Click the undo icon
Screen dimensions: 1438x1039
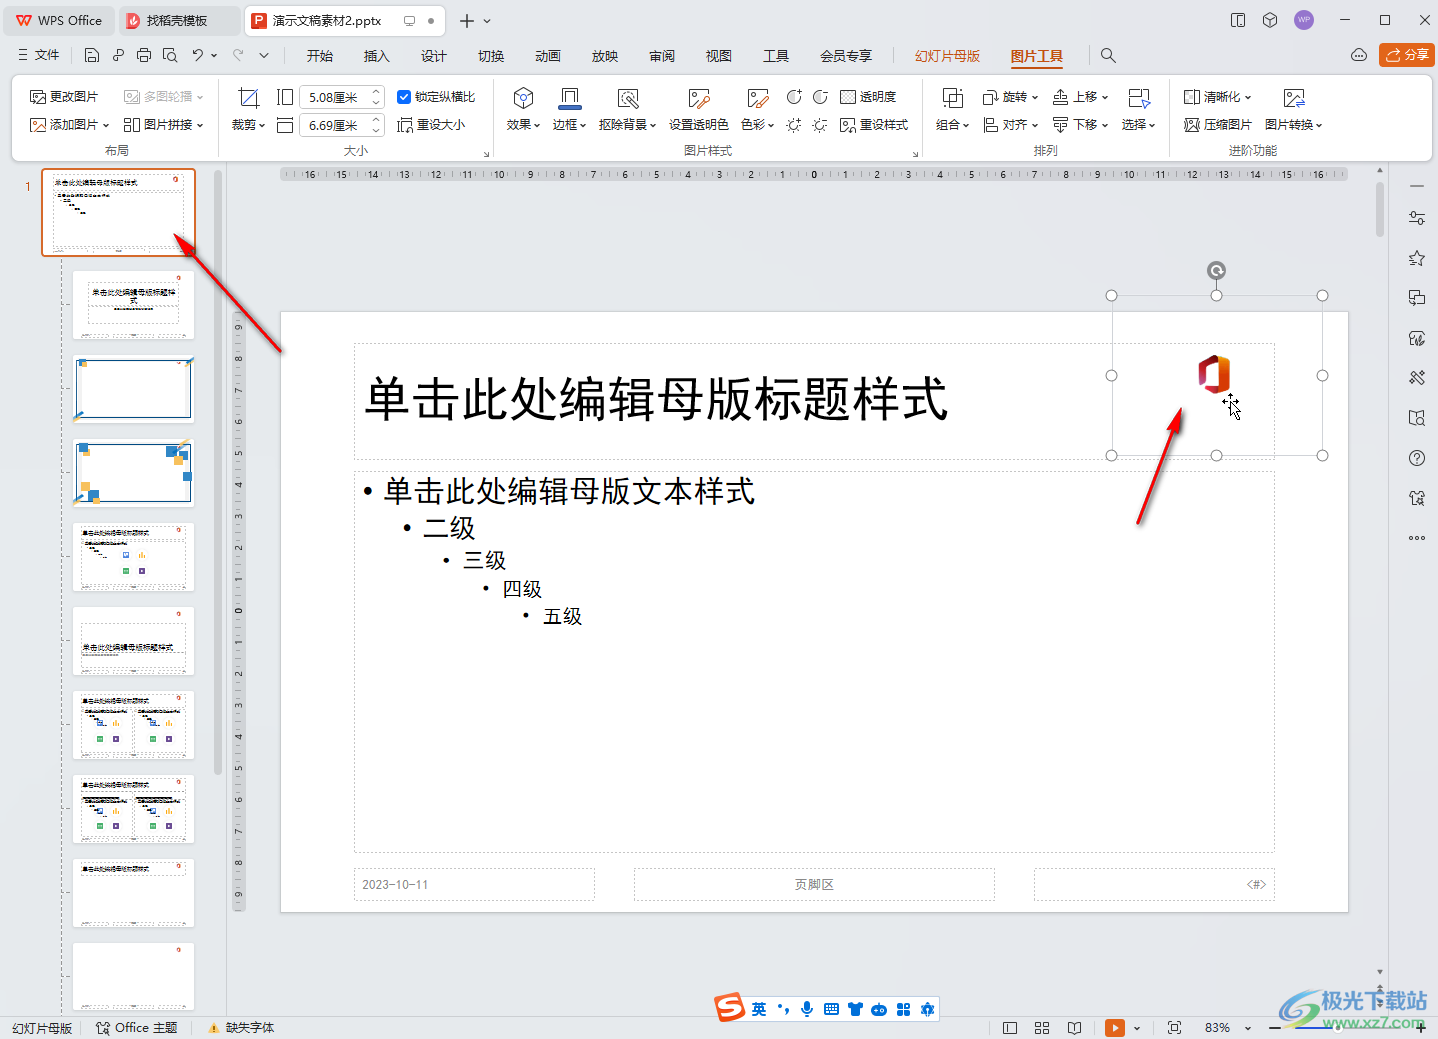tap(198, 55)
